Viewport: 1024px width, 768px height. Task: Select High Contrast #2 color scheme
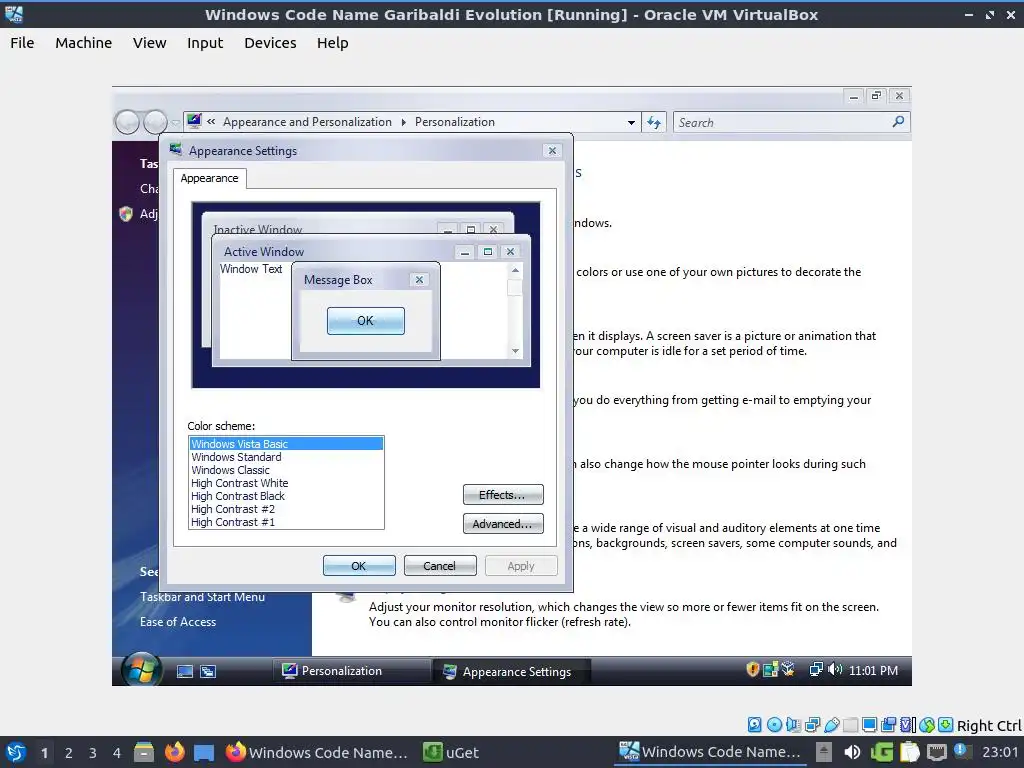[286, 509]
